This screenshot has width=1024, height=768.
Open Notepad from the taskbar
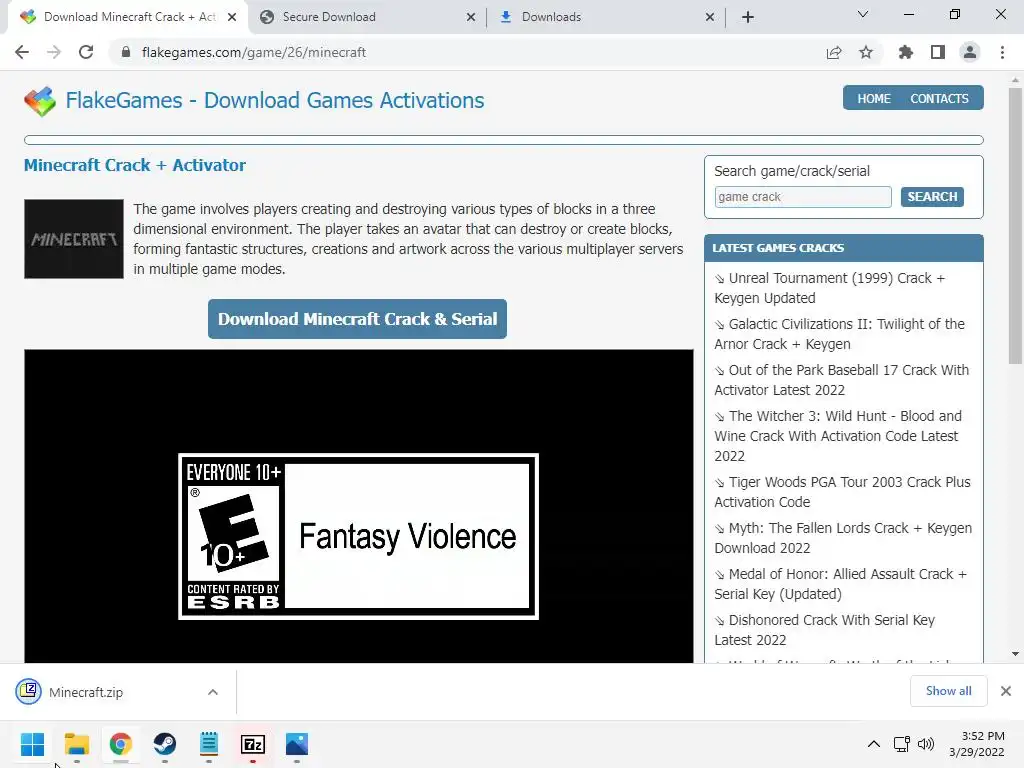(x=209, y=744)
